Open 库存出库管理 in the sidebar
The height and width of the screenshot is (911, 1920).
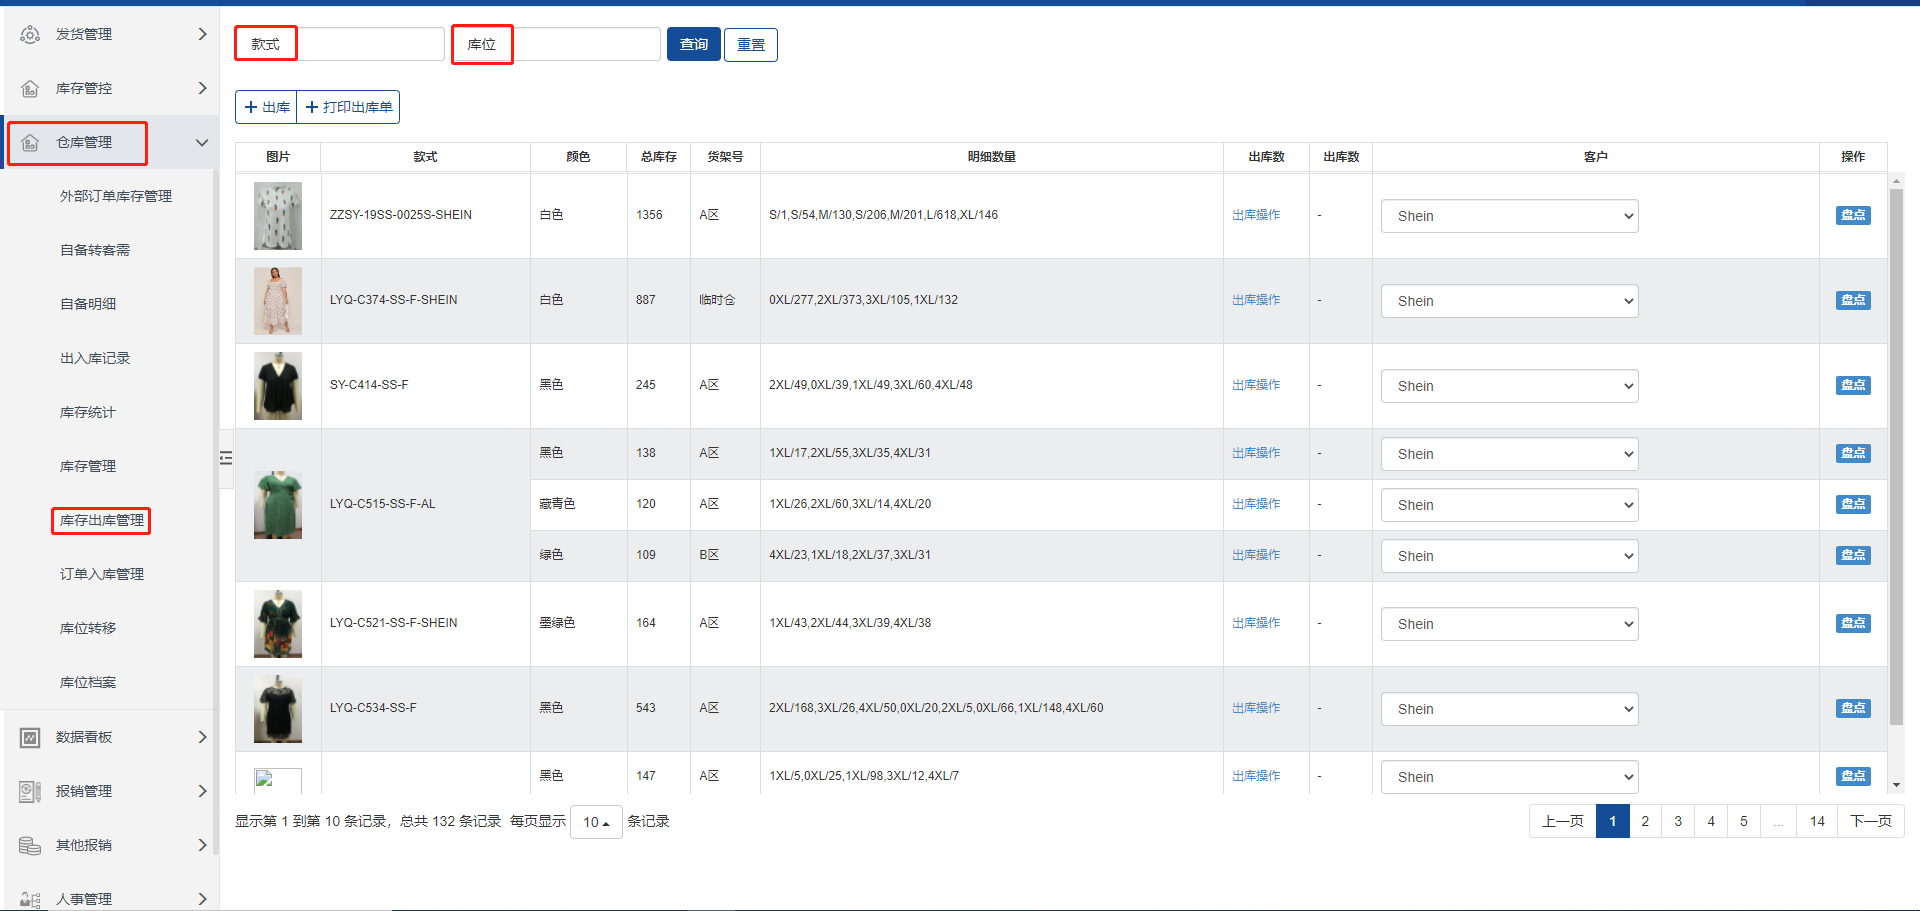point(102,520)
